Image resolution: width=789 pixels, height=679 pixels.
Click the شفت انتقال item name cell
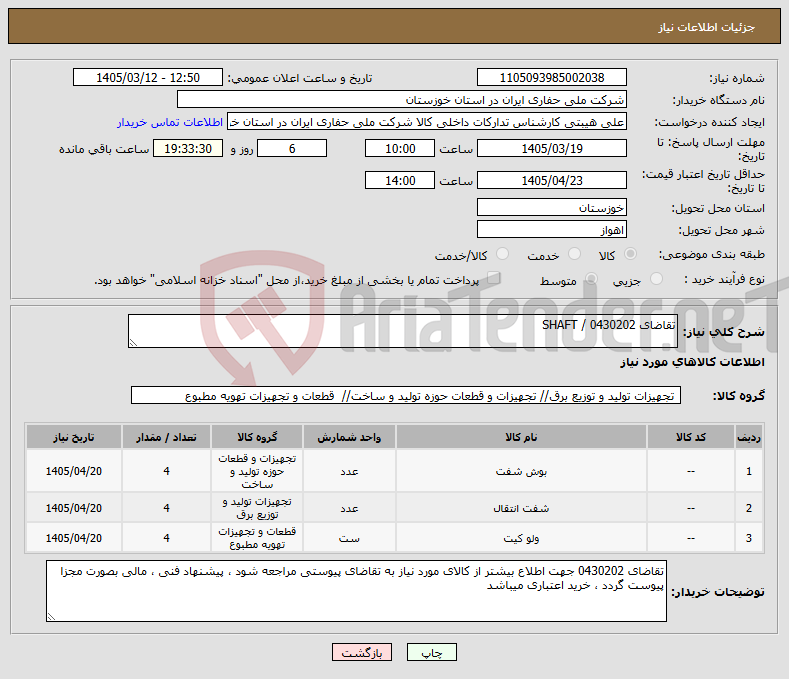[x=521, y=508]
